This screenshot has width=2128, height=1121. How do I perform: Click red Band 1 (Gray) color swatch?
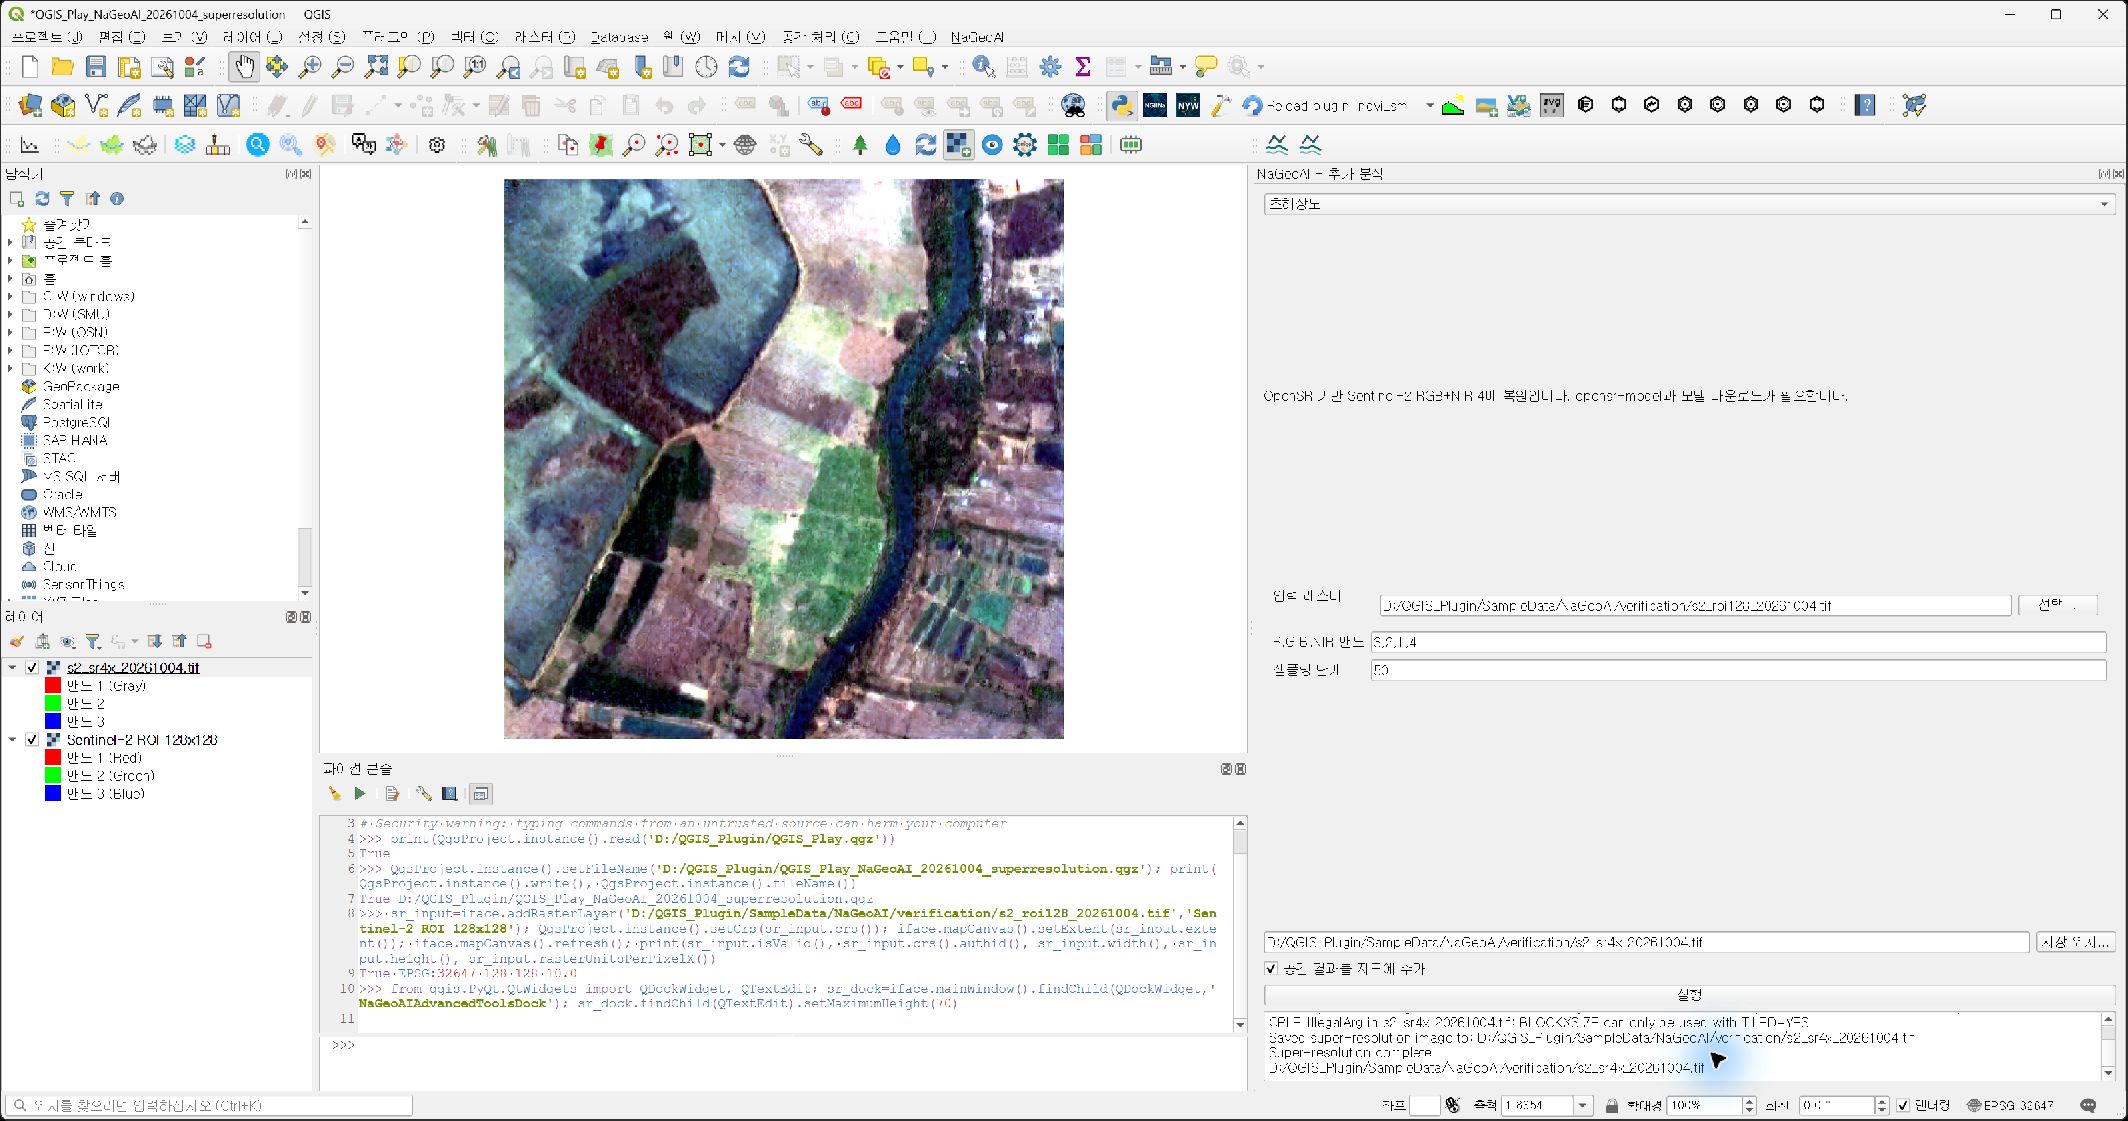click(x=53, y=686)
